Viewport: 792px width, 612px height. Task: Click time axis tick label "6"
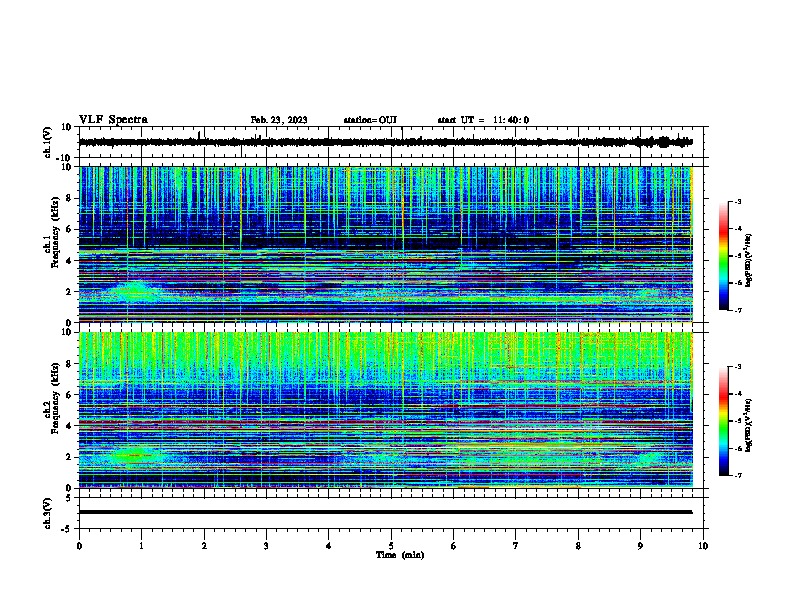click(x=454, y=546)
